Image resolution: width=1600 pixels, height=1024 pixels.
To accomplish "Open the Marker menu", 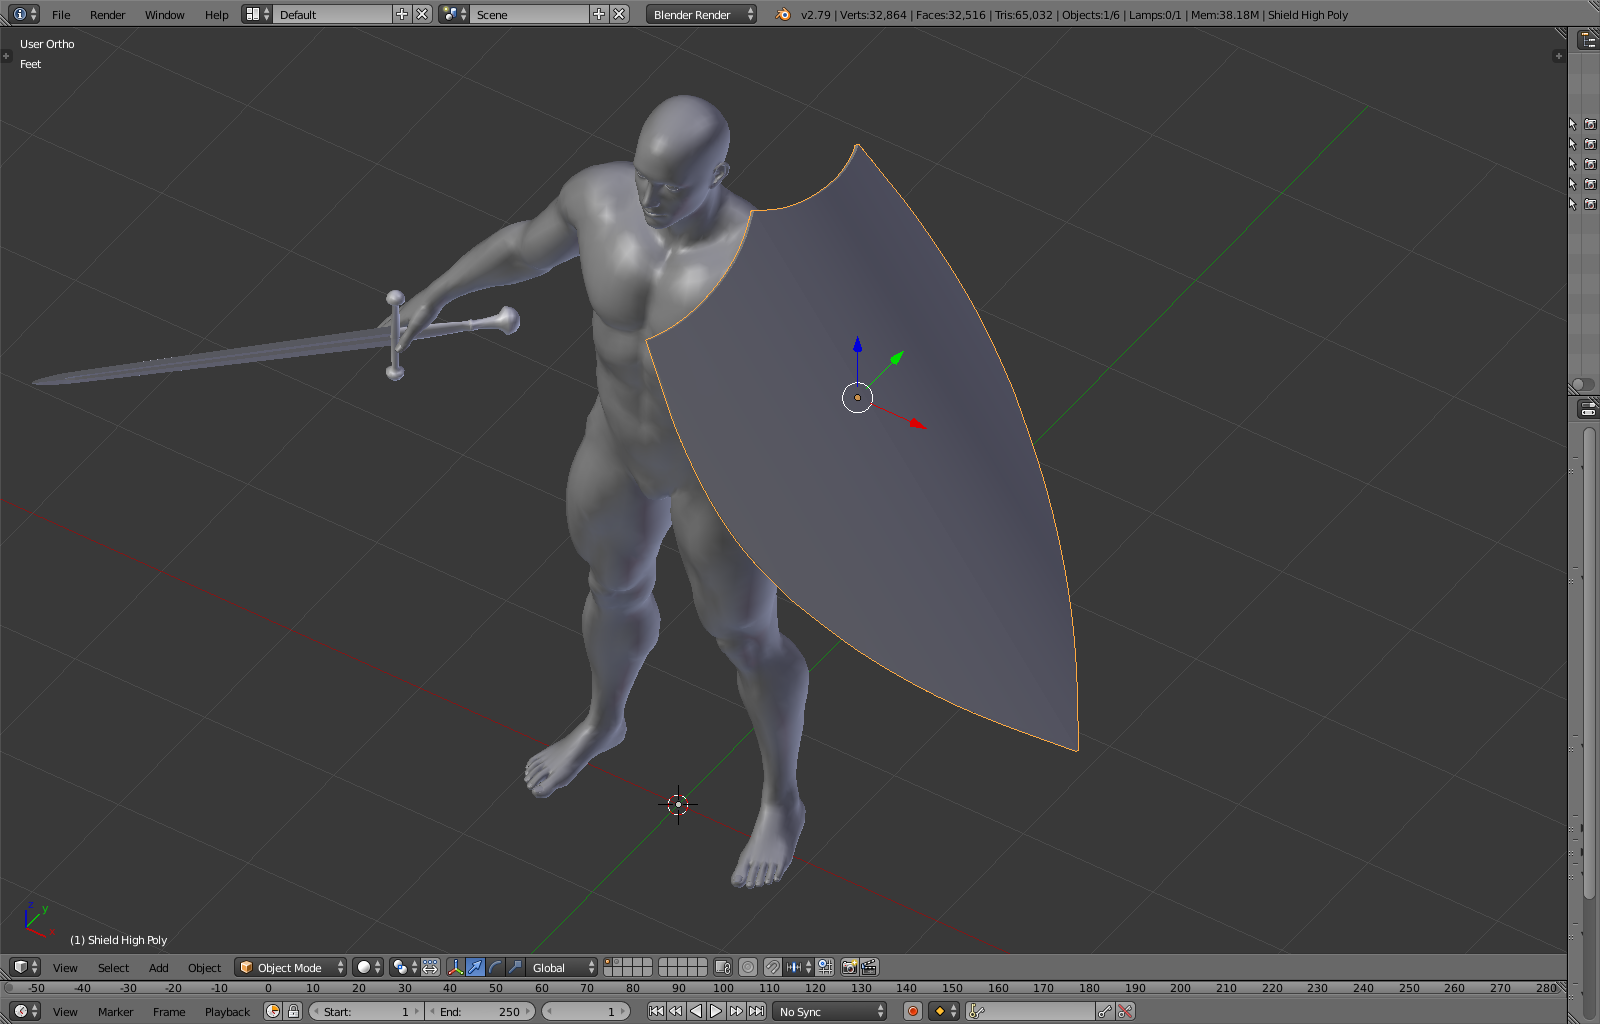I will (115, 1012).
